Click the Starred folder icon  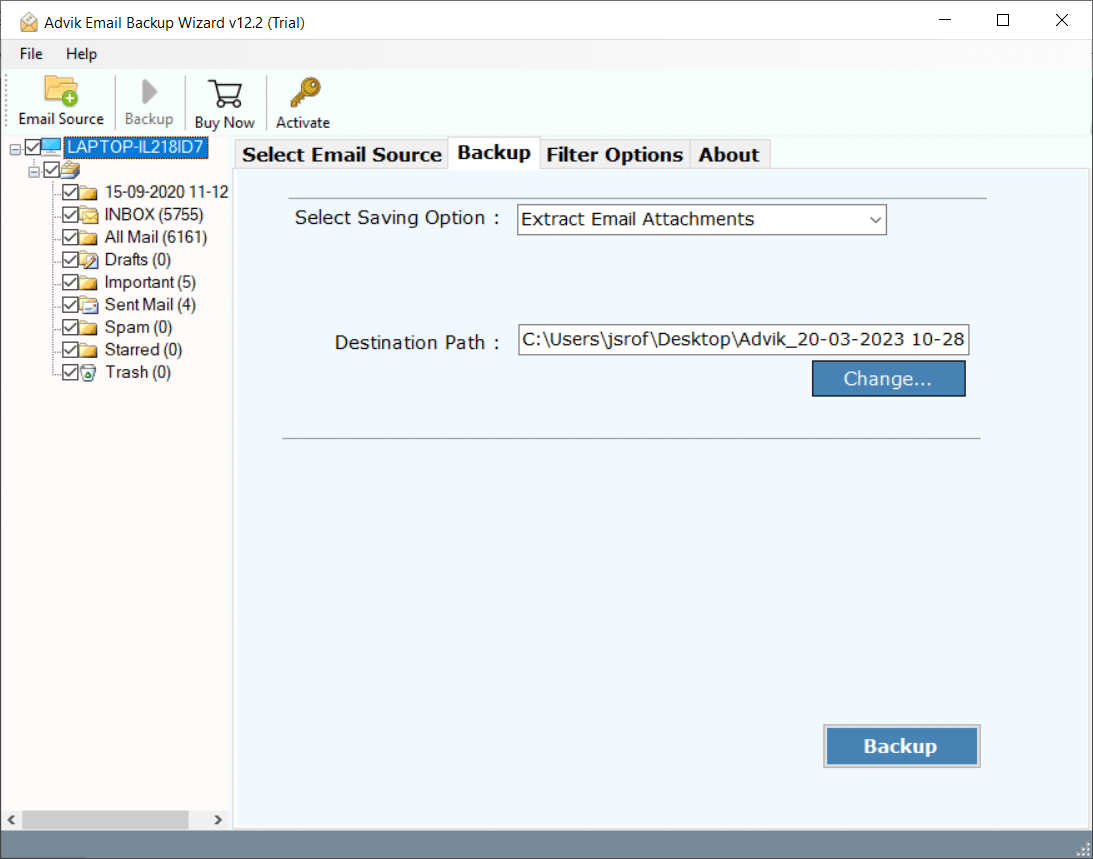[88, 350]
